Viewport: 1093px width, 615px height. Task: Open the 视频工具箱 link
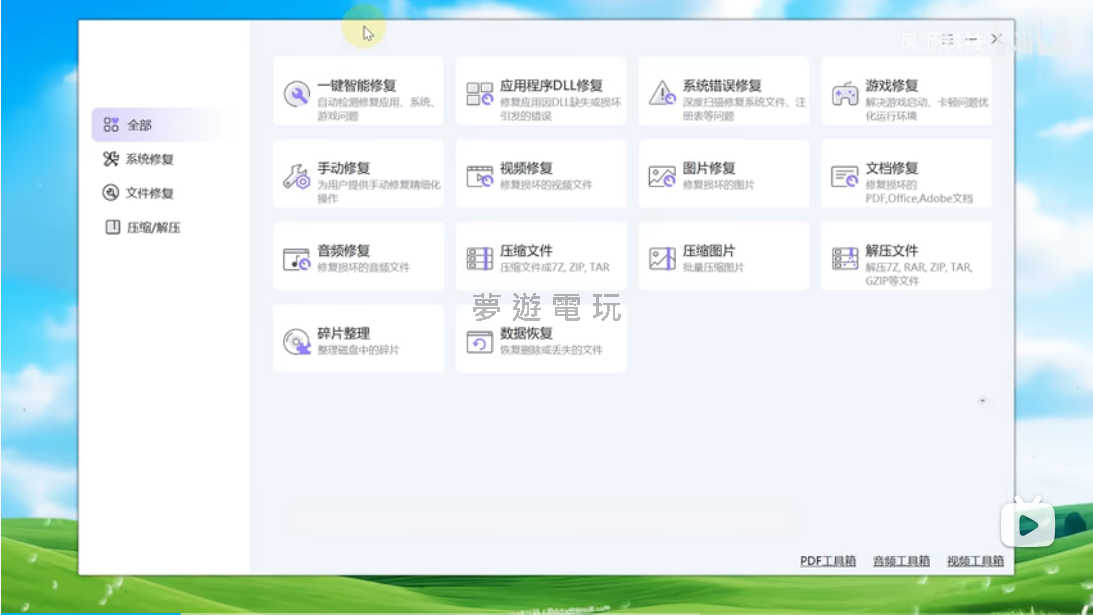[974, 561]
